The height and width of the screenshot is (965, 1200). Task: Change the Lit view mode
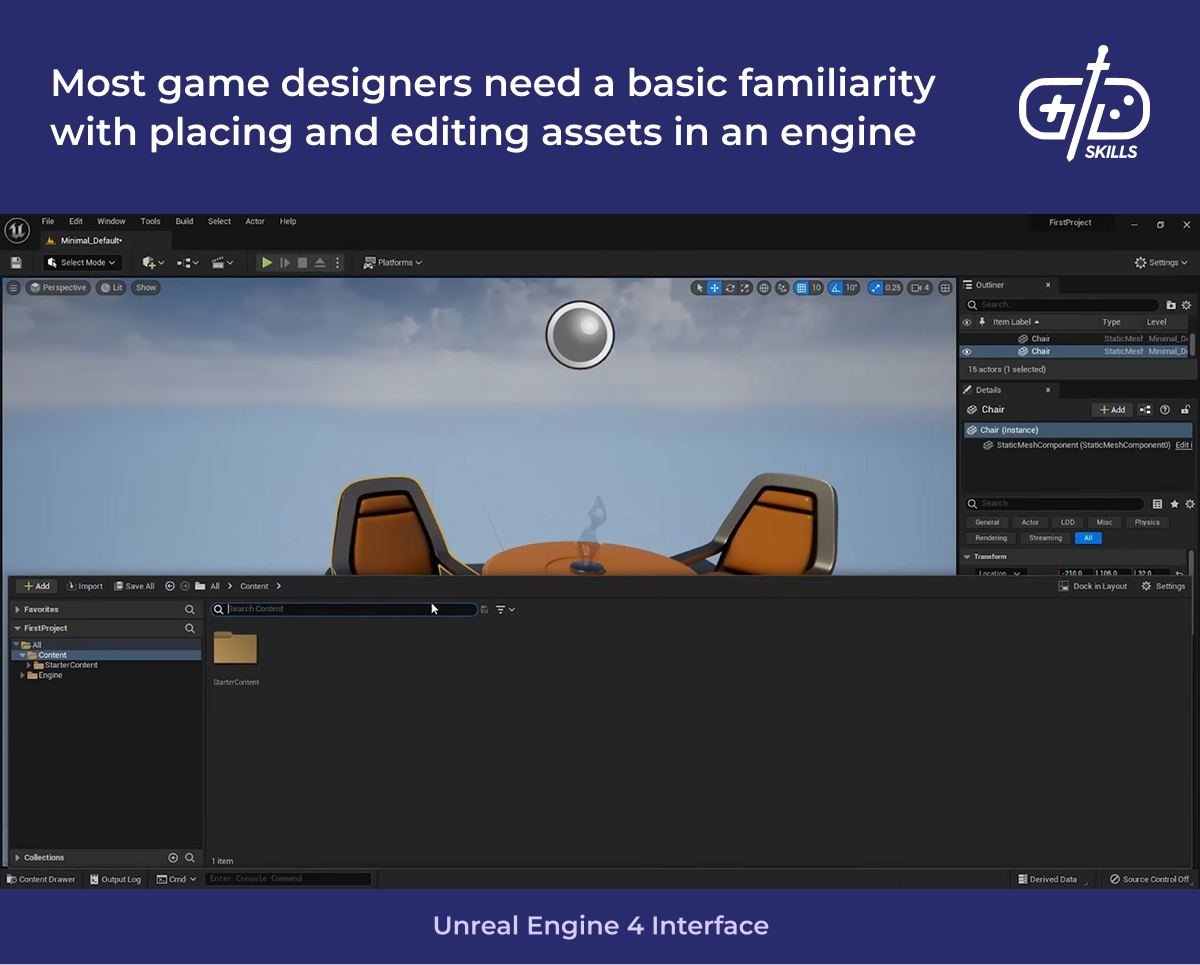point(111,288)
